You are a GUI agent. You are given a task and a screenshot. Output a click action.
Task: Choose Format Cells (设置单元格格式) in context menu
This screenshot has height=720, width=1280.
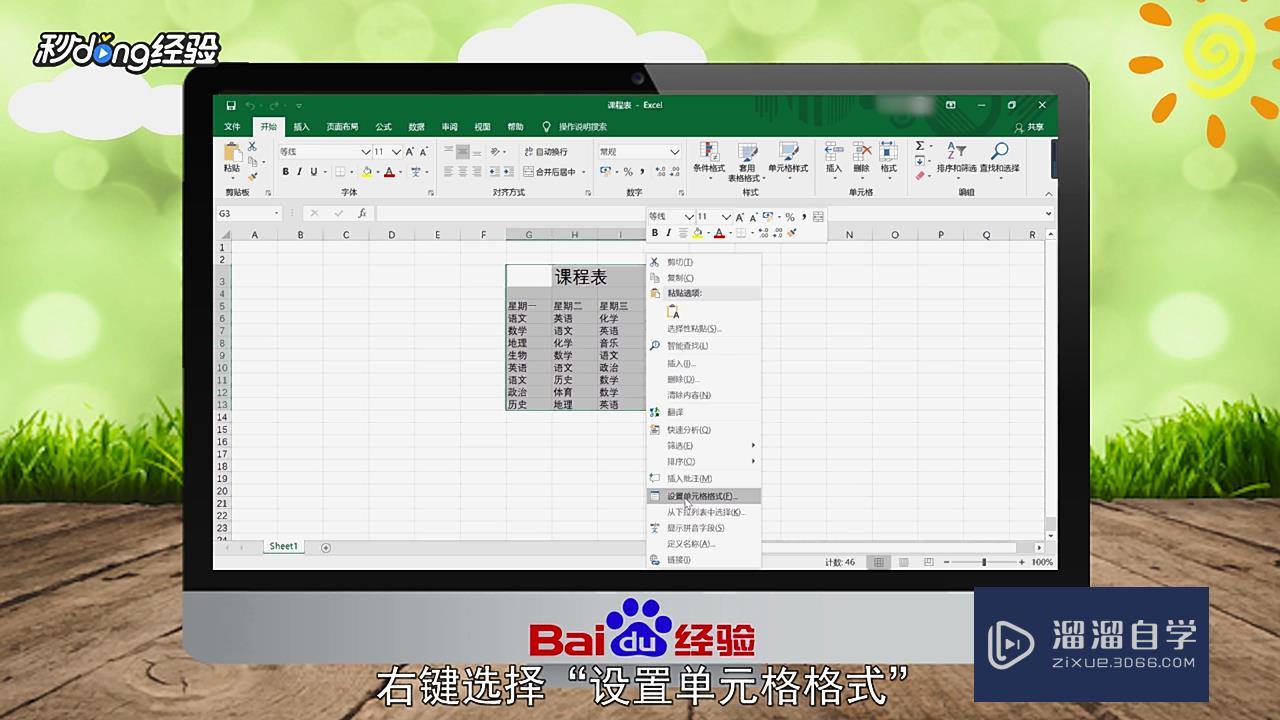click(x=704, y=496)
